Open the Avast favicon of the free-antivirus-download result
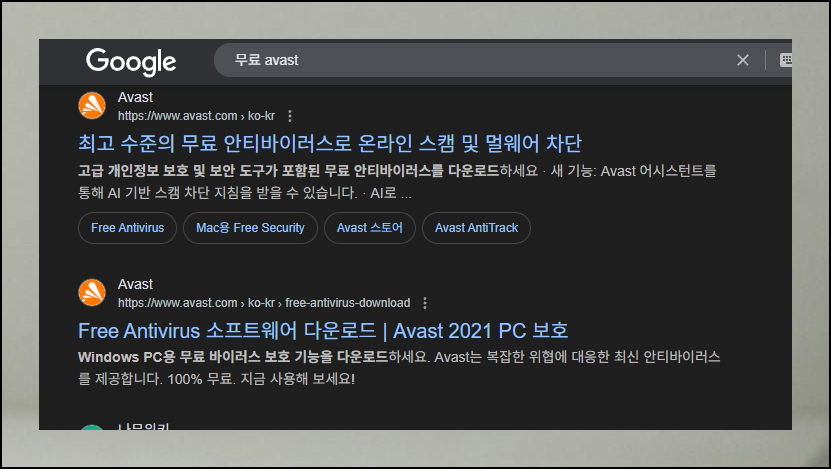The width and height of the screenshot is (831, 469). [92, 293]
